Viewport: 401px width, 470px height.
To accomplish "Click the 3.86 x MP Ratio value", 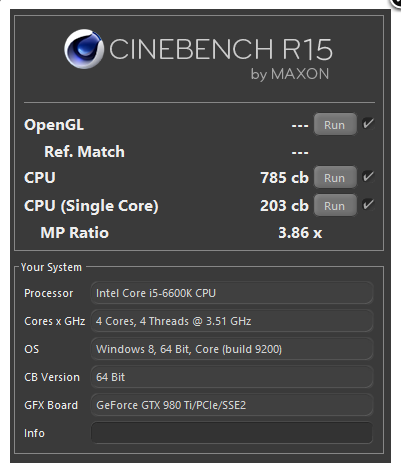I will click(x=300, y=233).
